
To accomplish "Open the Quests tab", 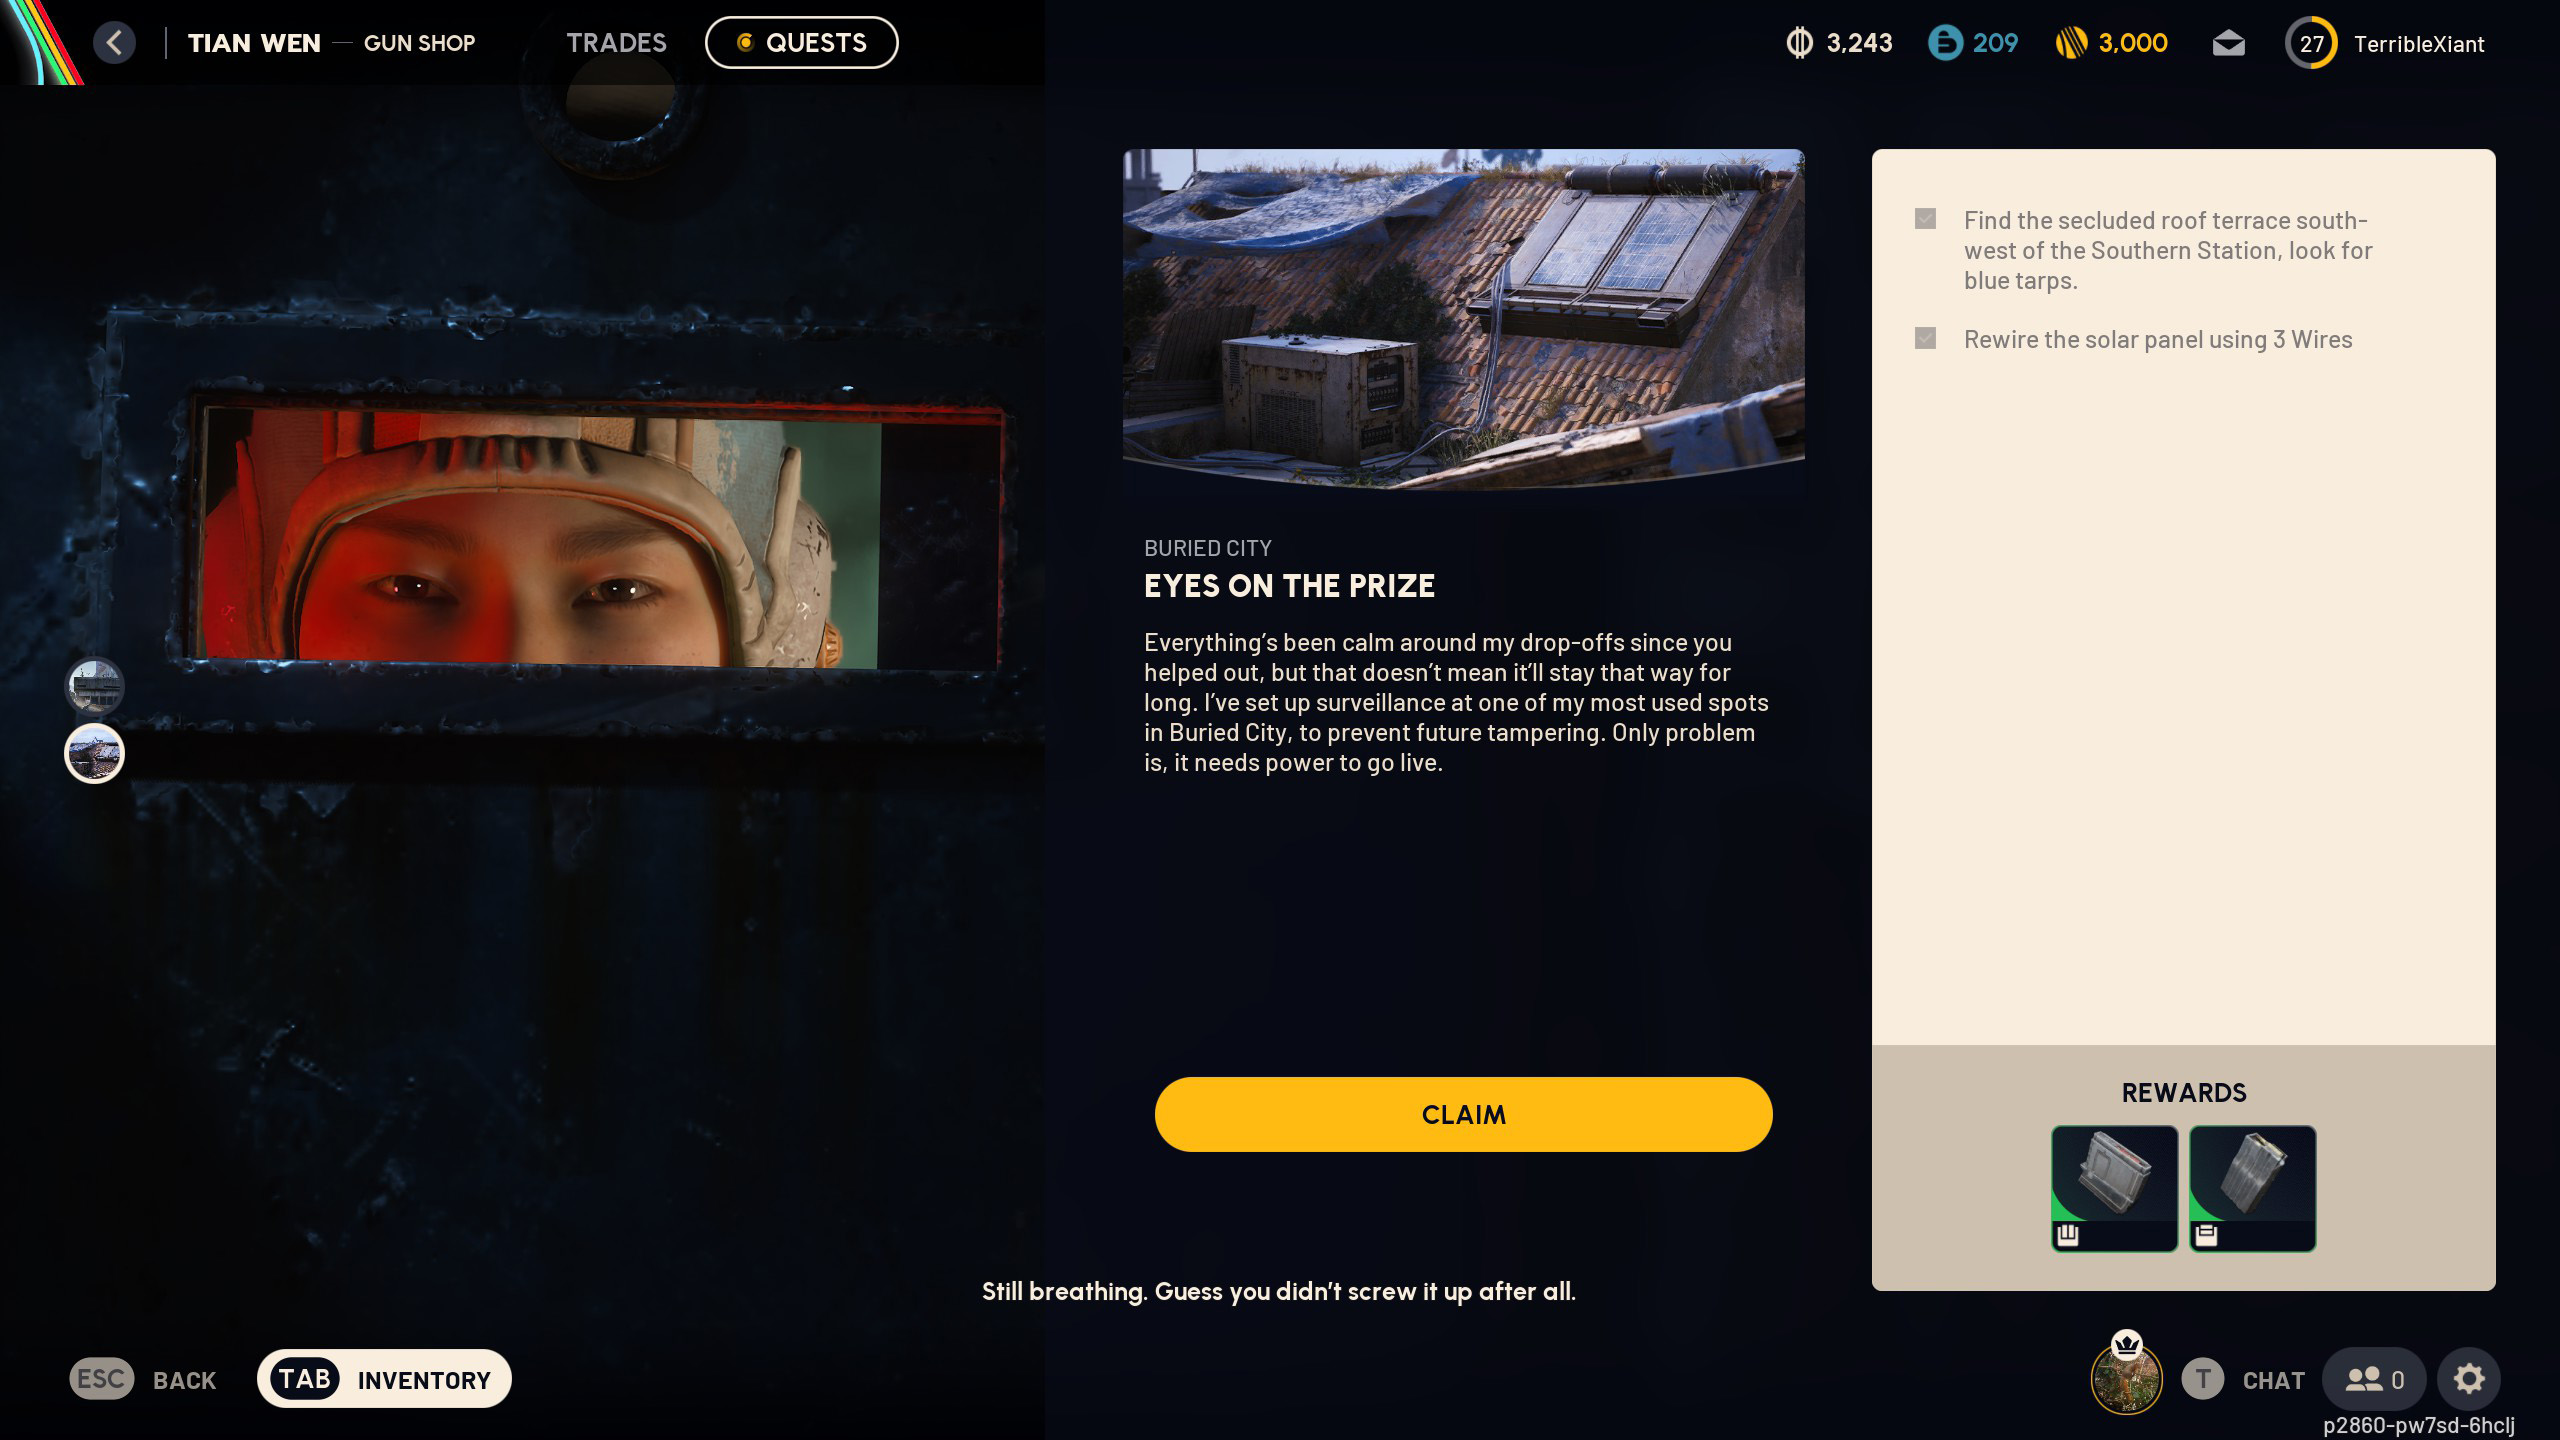I will coord(802,43).
